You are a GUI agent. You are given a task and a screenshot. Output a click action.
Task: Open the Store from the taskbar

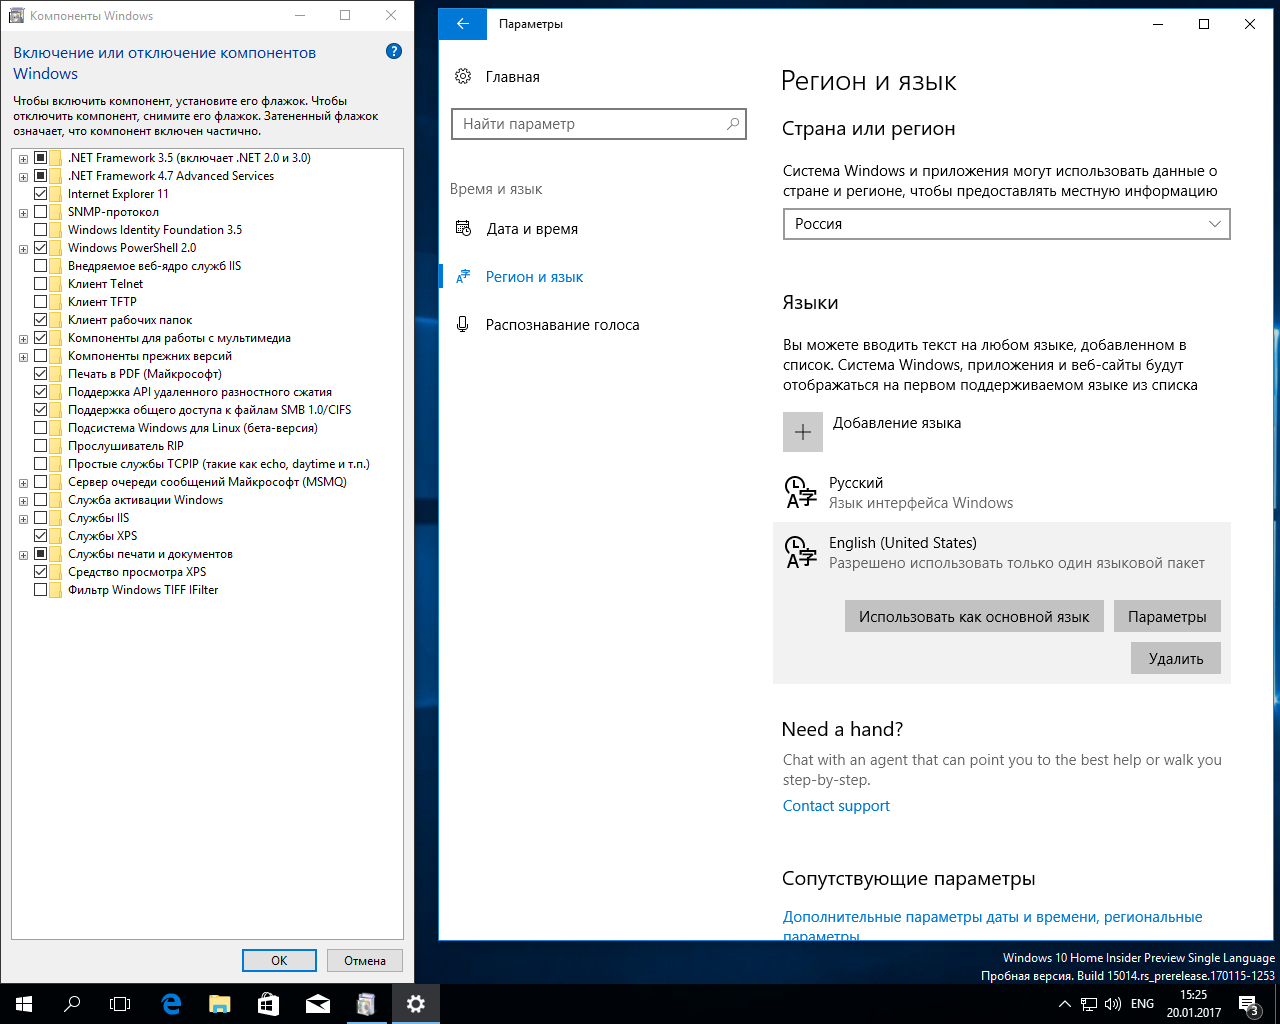coord(269,1004)
